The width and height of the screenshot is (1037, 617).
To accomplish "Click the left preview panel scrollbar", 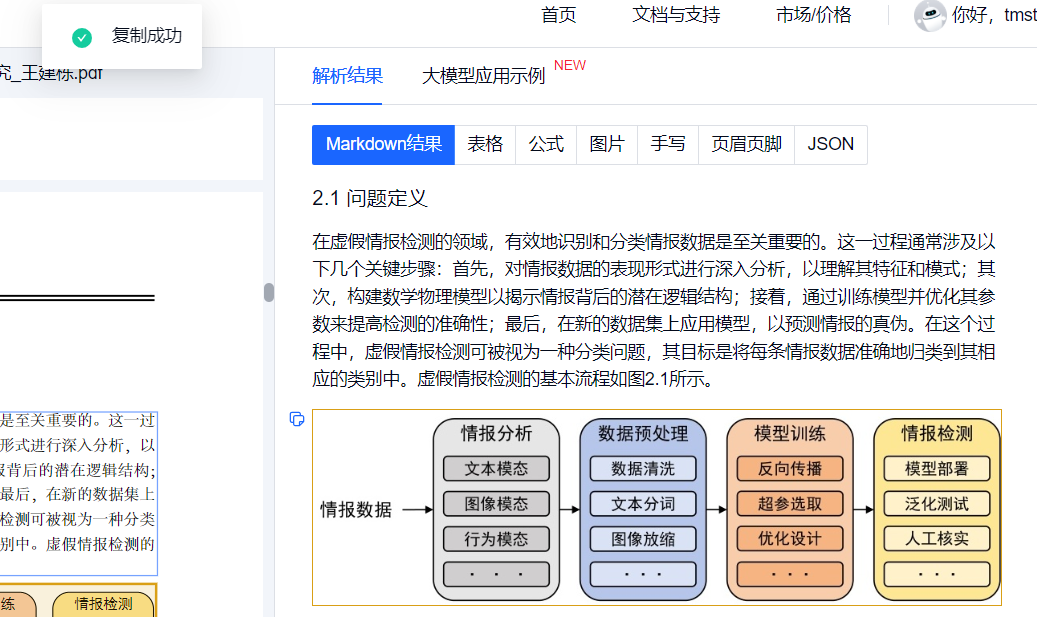I will 268,291.
